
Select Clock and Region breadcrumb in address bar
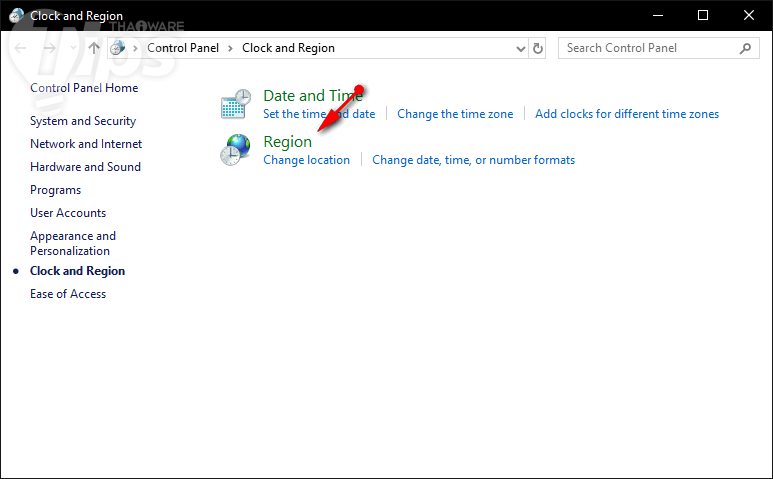point(288,48)
